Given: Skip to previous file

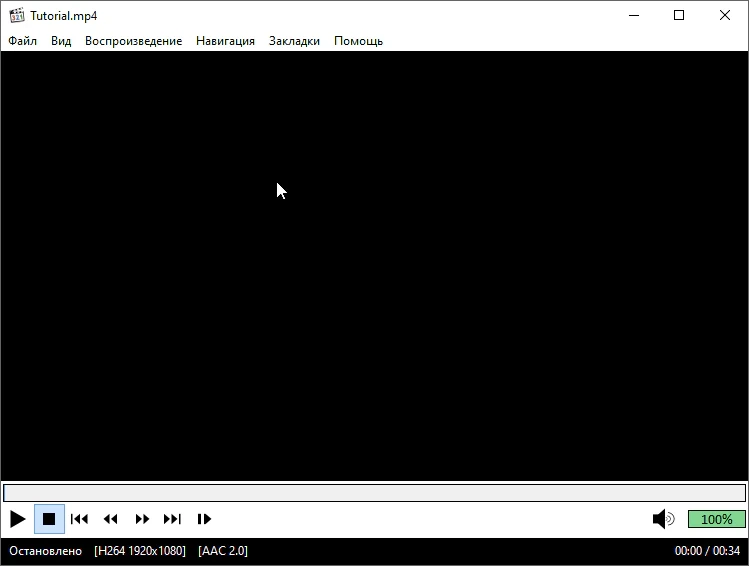Looking at the screenshot, I should [x=79, y=519].
